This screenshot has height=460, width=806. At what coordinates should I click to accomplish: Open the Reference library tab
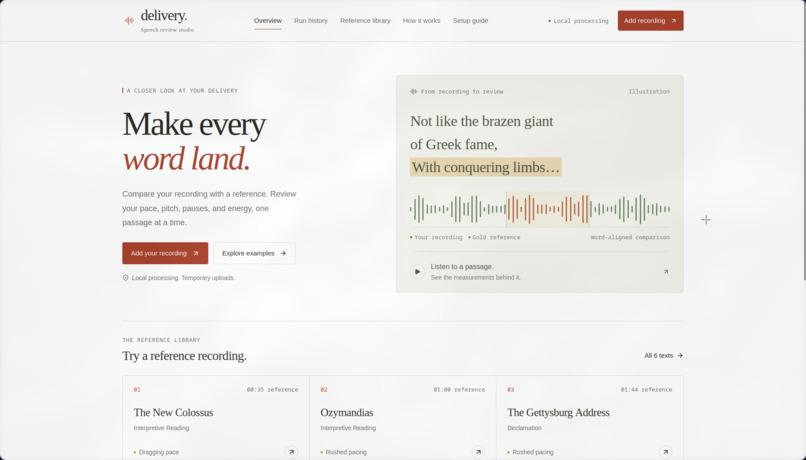365,21
